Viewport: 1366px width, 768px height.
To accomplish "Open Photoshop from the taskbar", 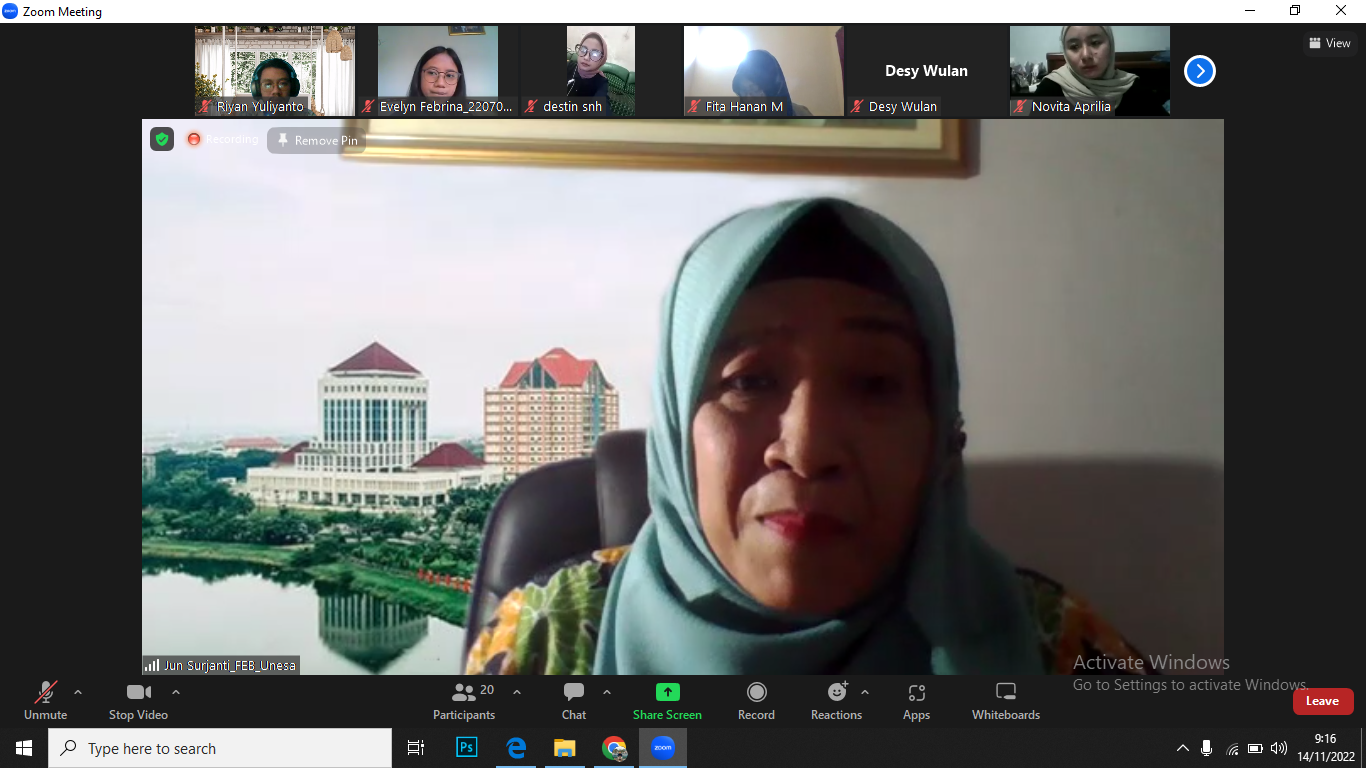I will 467,748.
